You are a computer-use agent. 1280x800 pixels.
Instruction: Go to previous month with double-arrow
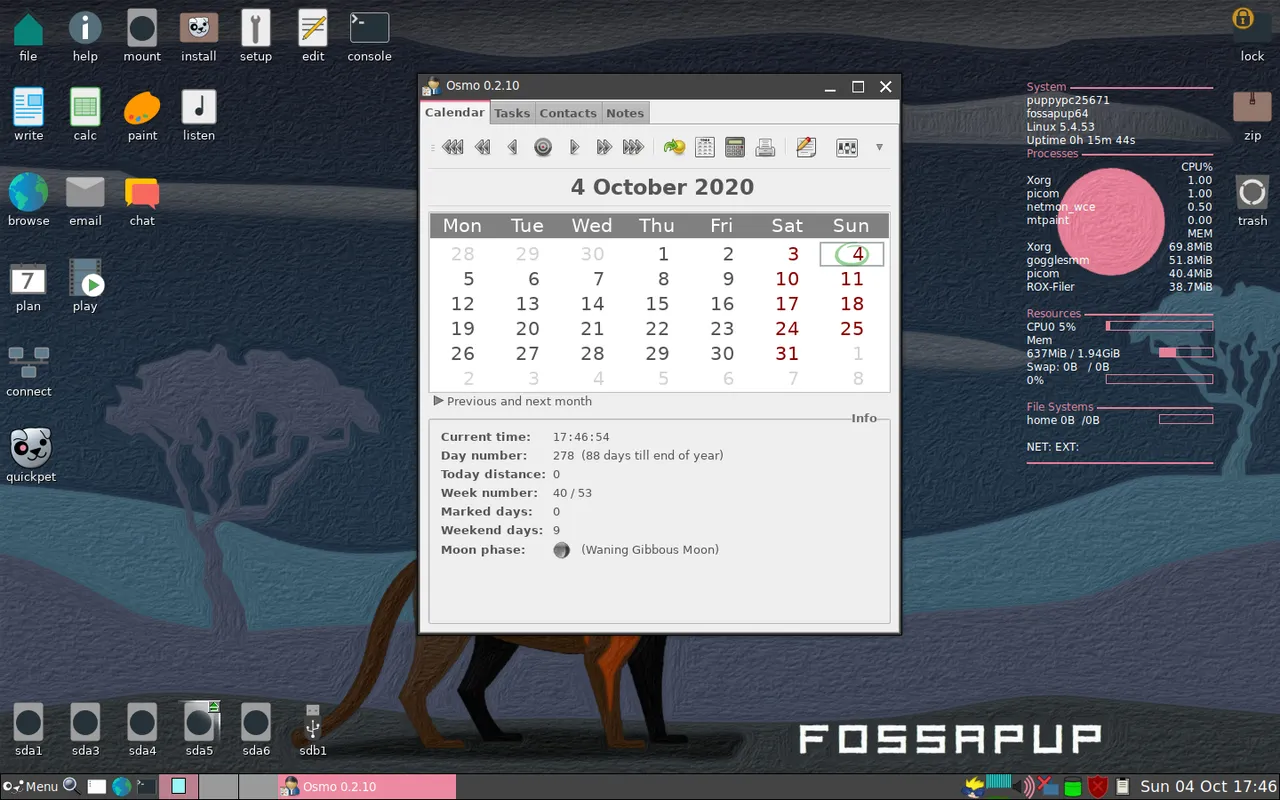pyautogui.click(x=483, y=147)
